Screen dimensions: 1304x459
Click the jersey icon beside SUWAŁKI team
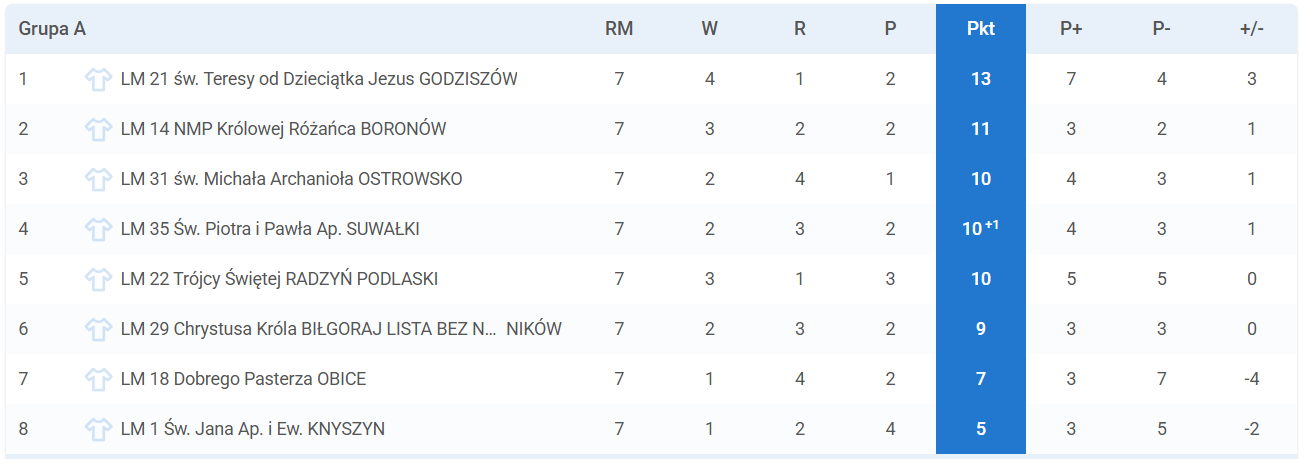point(98,229)
